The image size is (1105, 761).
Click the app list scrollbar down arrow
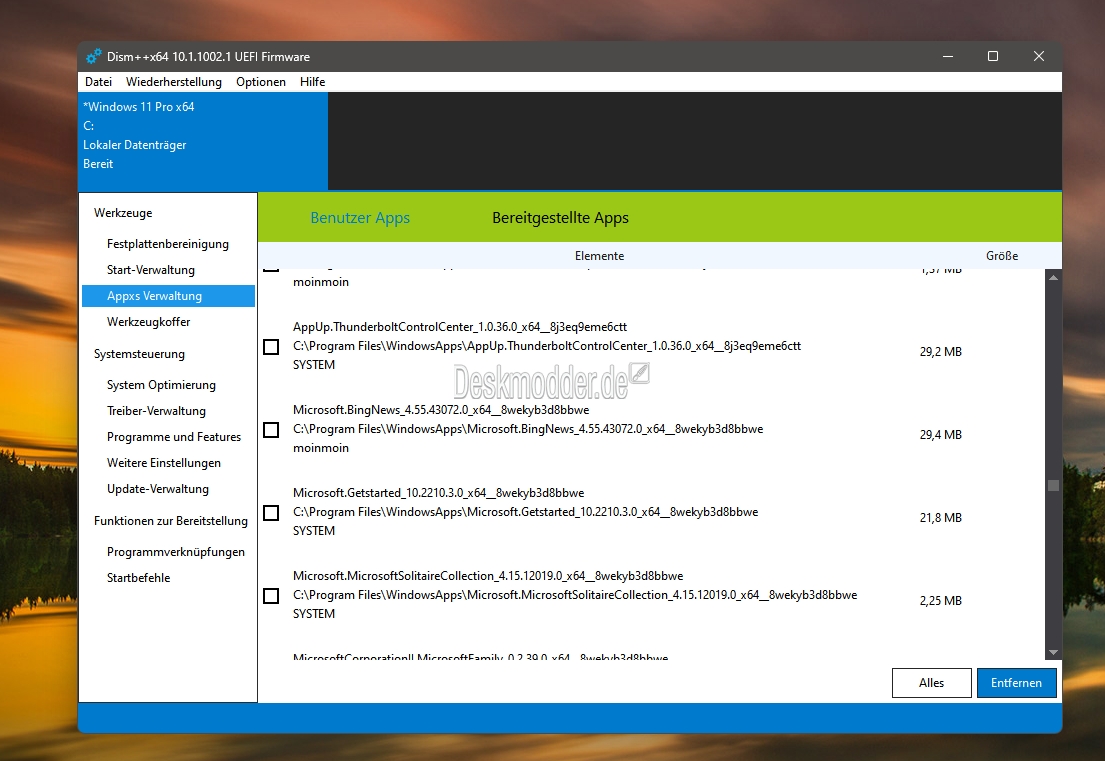[1054, 652]
